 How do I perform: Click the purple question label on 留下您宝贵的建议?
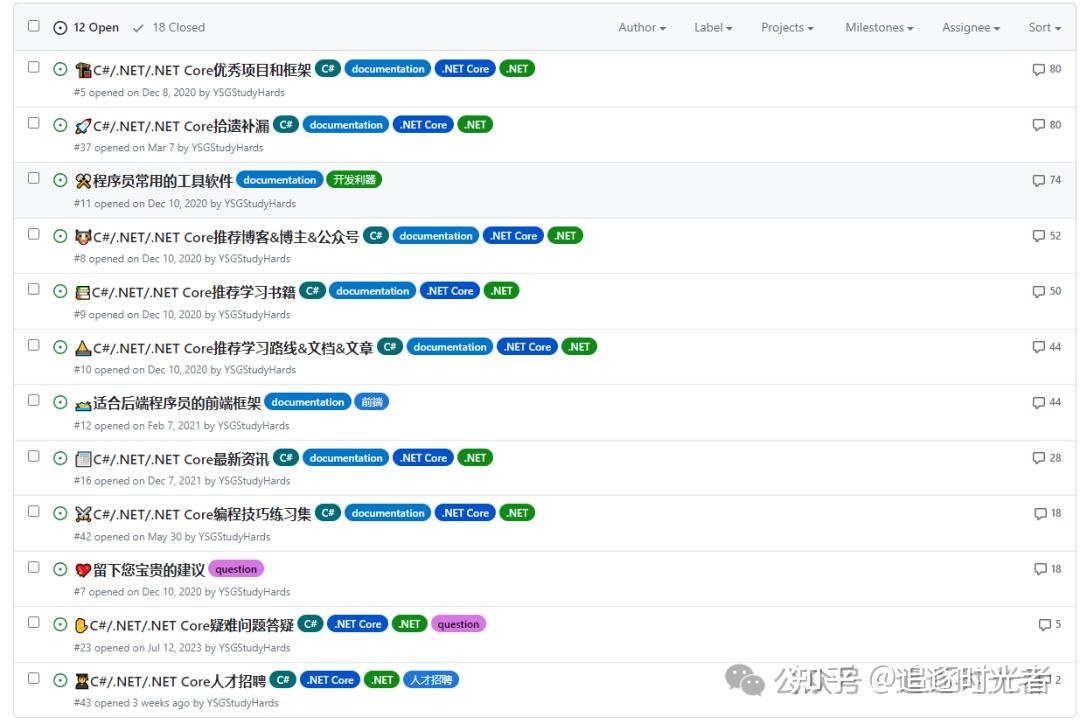click(236, 568)
